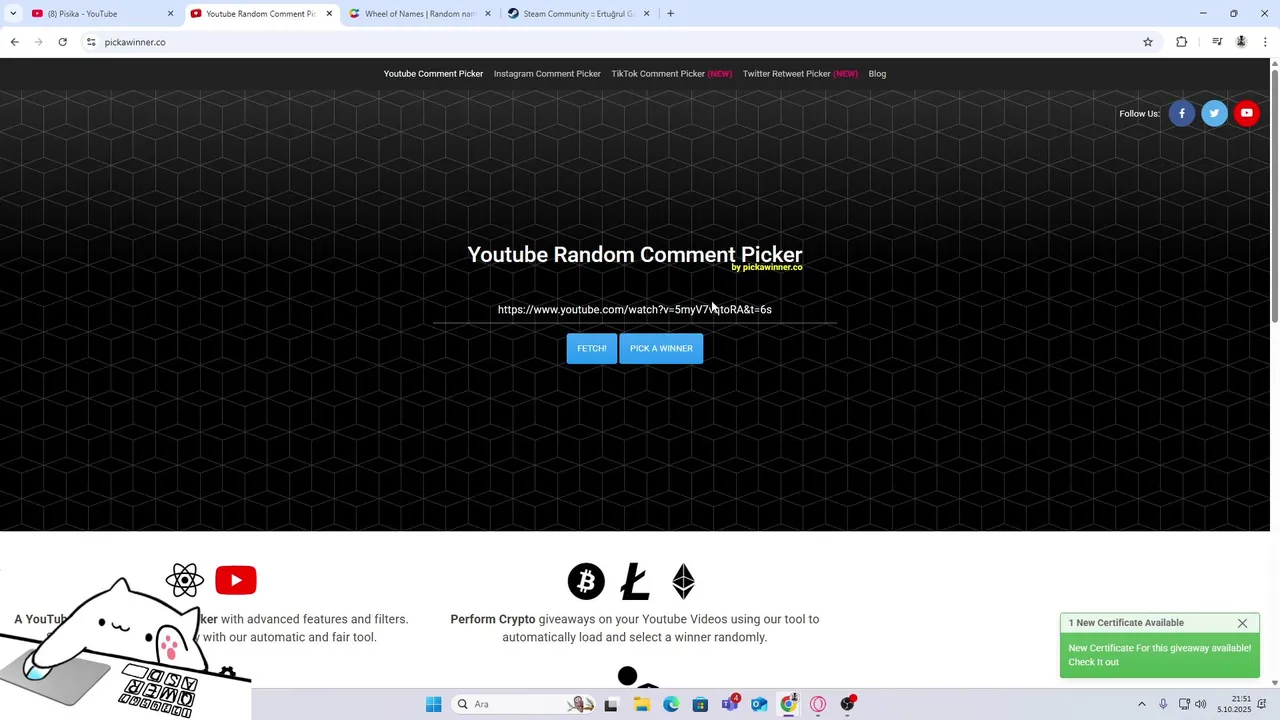Click the 'Follow Us:' label
The image size is (1280, 720).
tap(1139, 113)
